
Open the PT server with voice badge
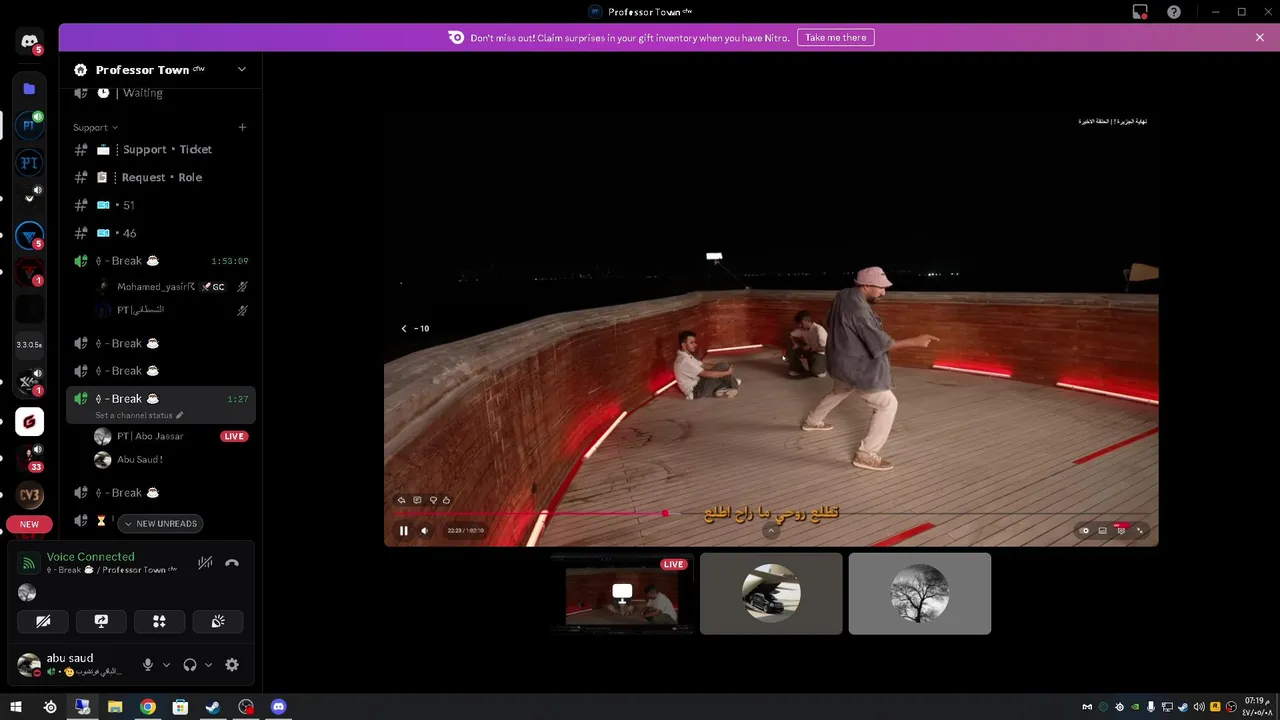(29, 125)
